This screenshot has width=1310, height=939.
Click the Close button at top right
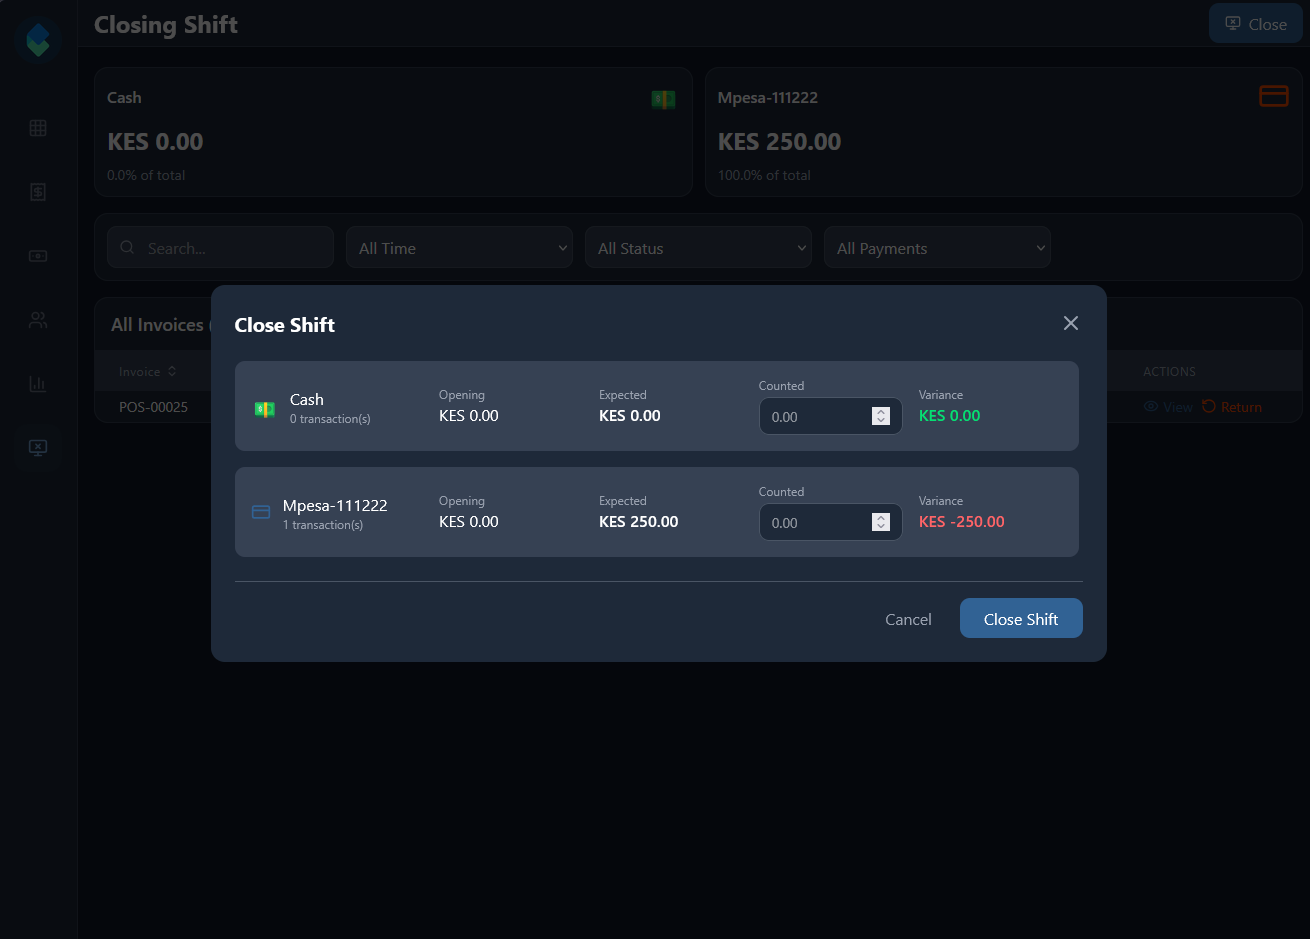pyautogui.click(x=1256, y=24)
